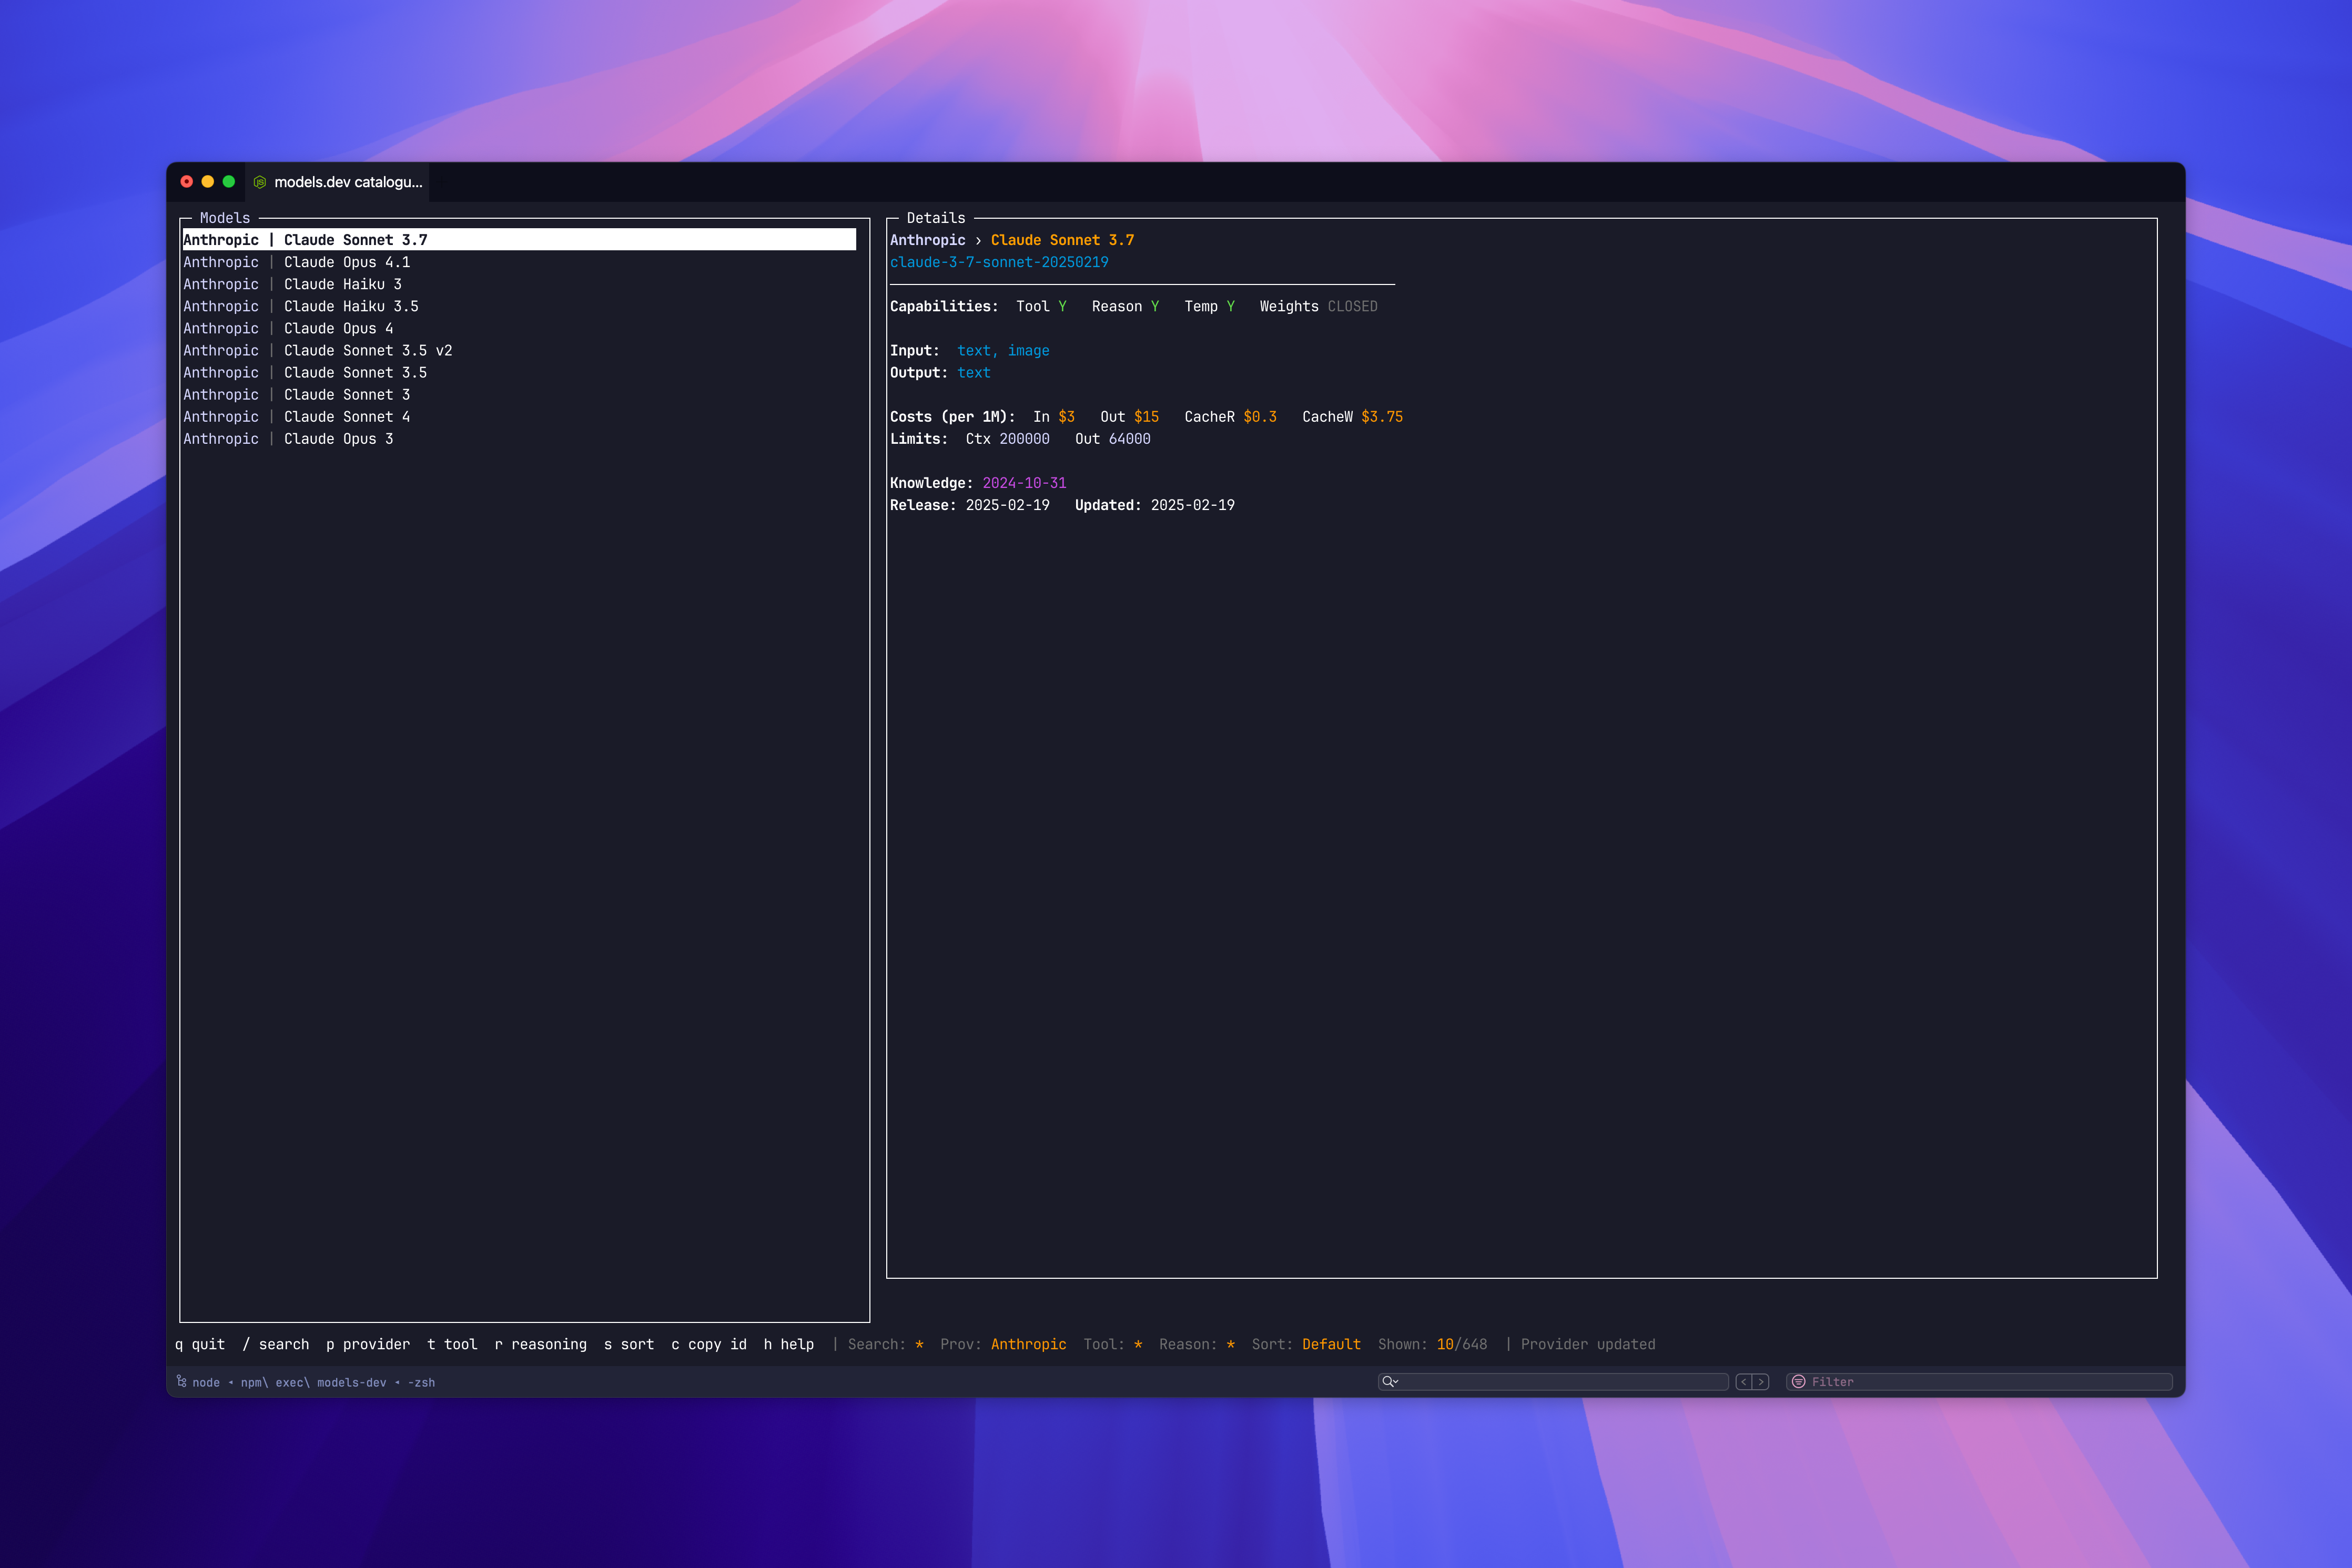Select Claude Opus 4.1 in list
The width and height of the screenshot is (2352, 1568).
pyautogui.click(x=346, y=262)
